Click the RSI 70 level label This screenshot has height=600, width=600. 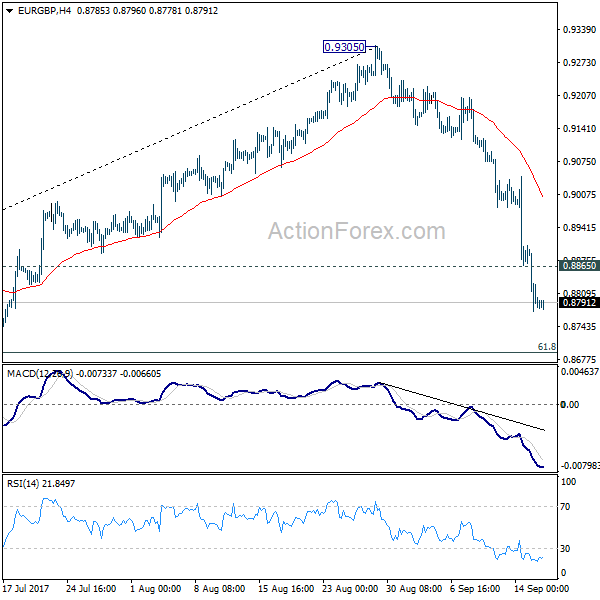(x=566, y=507)
